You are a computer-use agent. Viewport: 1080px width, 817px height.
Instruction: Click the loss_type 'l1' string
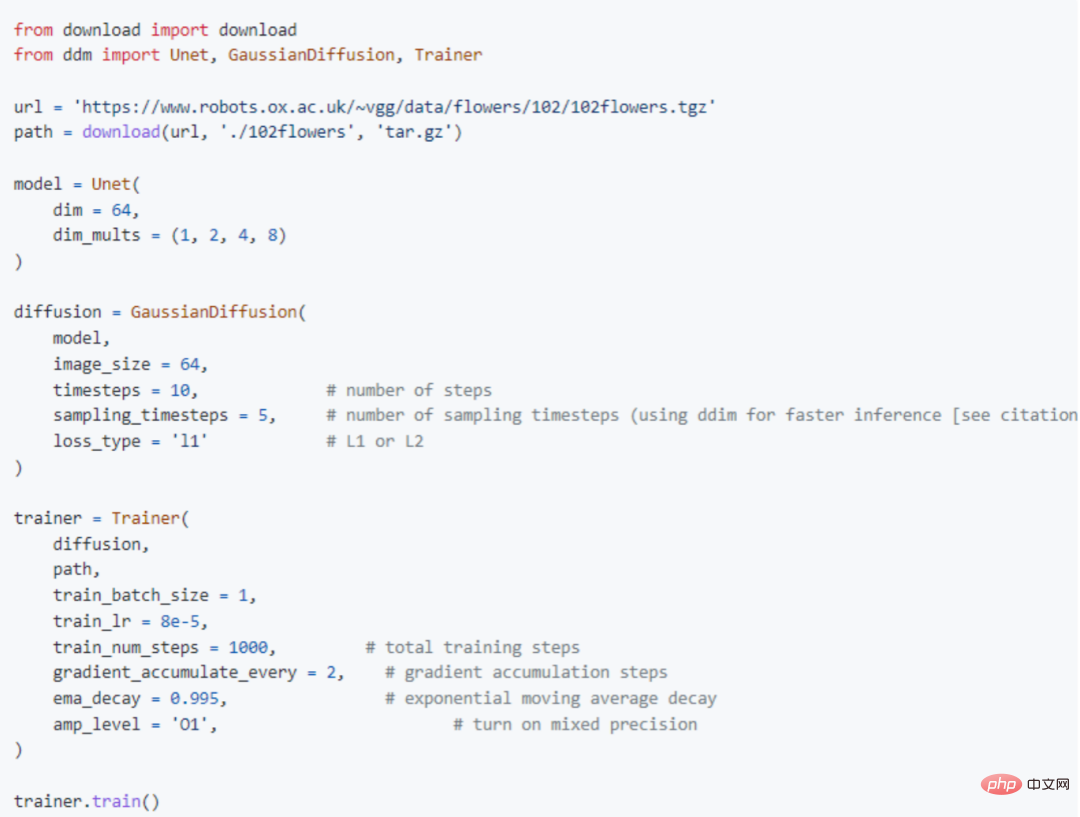[x=189, y=441]
